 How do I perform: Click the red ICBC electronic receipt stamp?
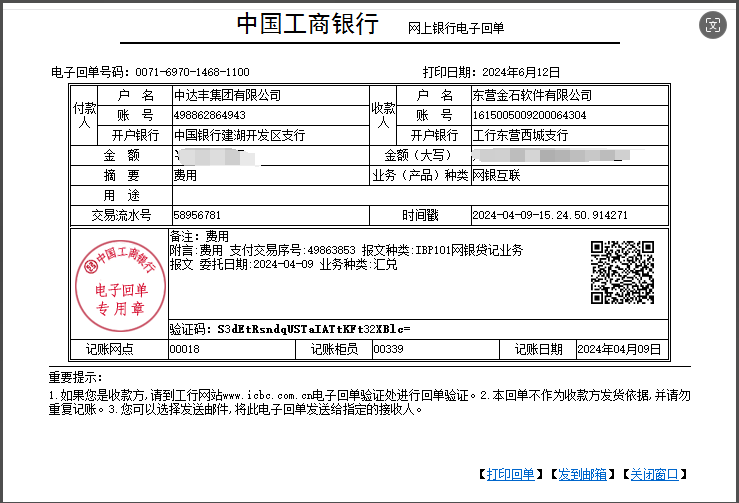(121, 285)
